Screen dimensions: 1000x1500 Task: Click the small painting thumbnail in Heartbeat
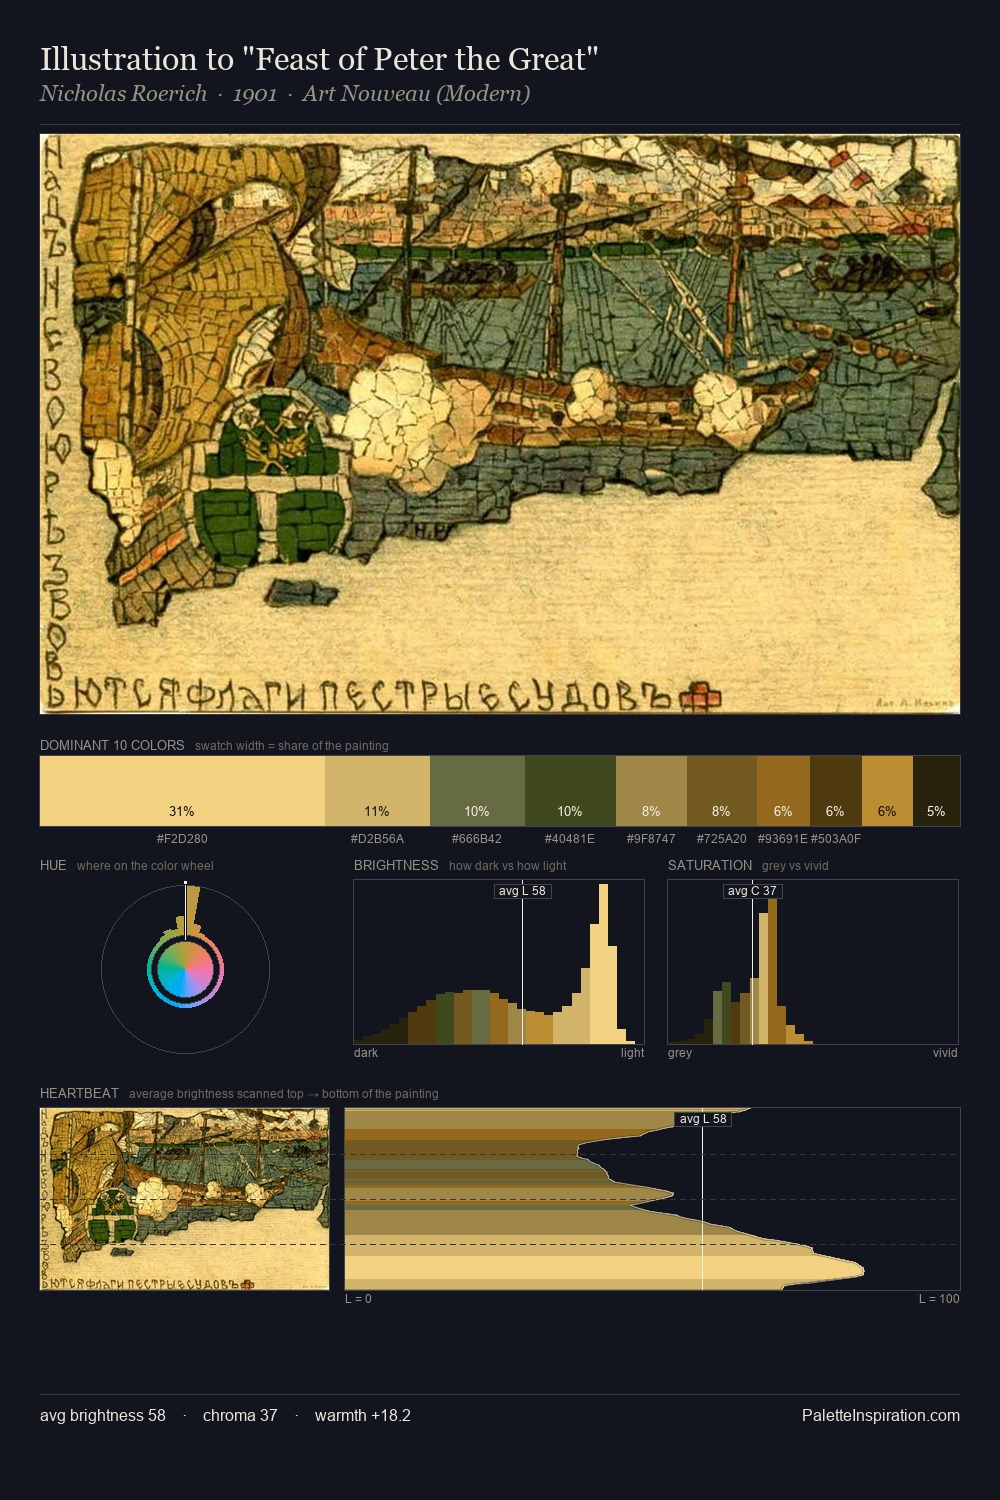click(x=184, y=1199)
